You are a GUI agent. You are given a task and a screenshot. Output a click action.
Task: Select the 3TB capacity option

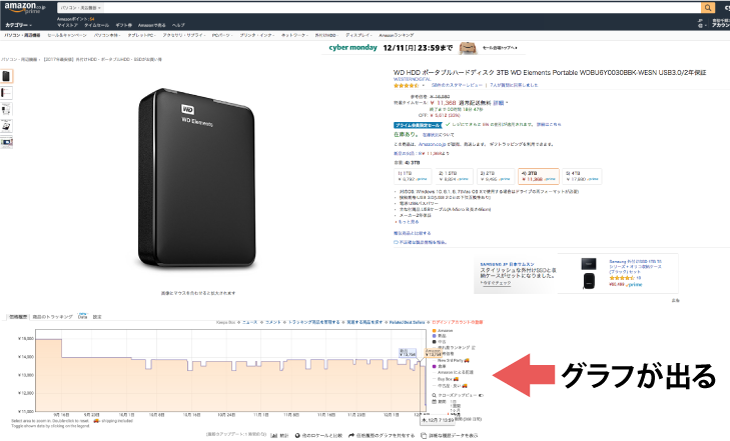[x=538, y=176]
